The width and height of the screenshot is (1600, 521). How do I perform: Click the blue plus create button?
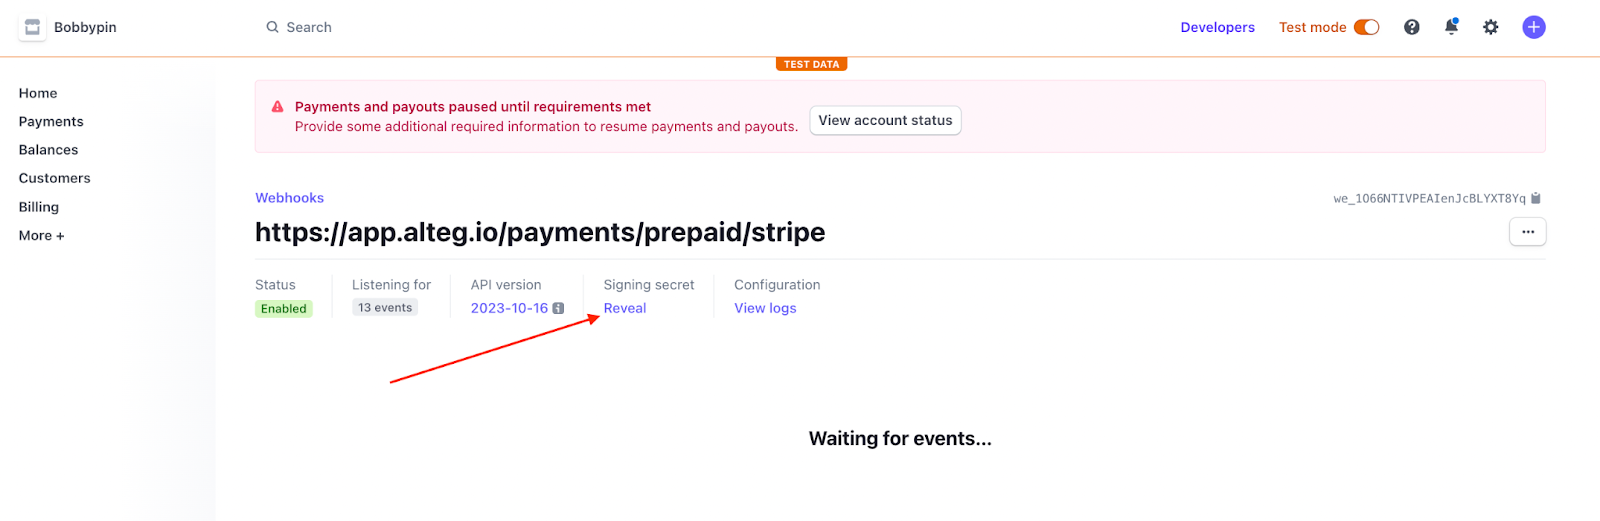click(1533, 28)
